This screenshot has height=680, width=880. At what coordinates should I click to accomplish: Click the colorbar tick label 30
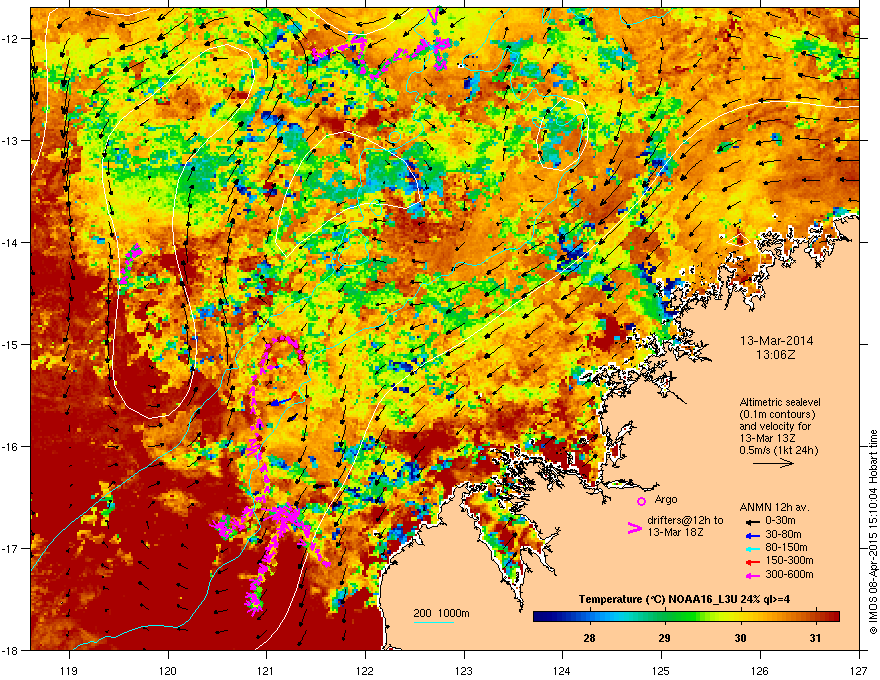(740, 638)
